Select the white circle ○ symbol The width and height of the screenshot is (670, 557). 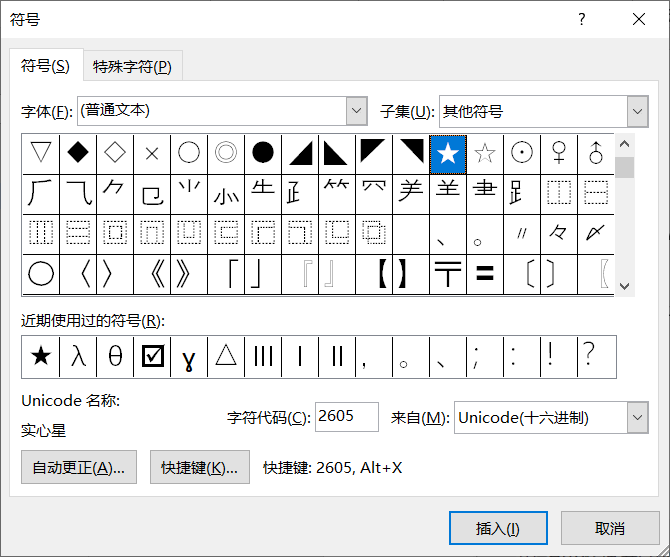pyautogui.click(x=189, y=153)
